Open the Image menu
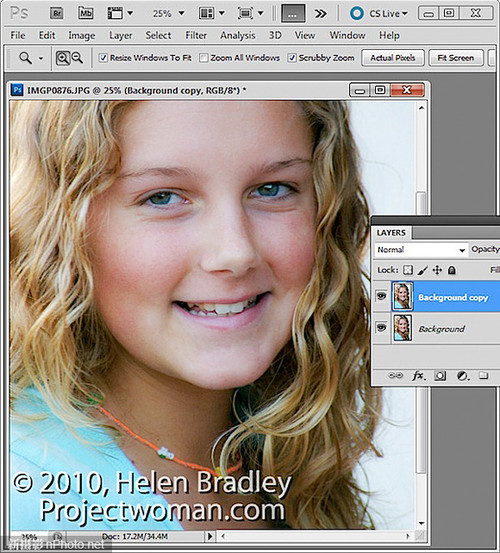Screen dimensions: 500x553 point(81,35)
